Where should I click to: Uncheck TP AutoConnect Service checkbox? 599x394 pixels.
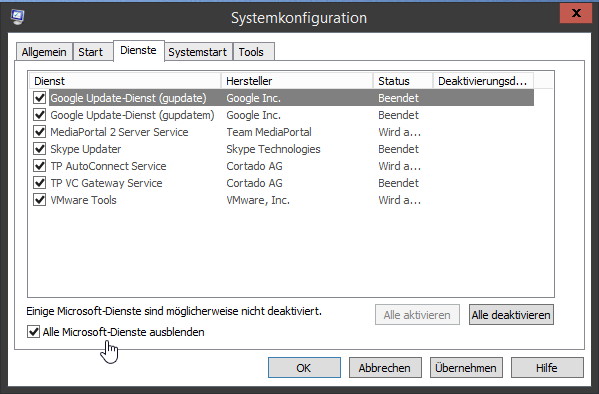point(39,166)
